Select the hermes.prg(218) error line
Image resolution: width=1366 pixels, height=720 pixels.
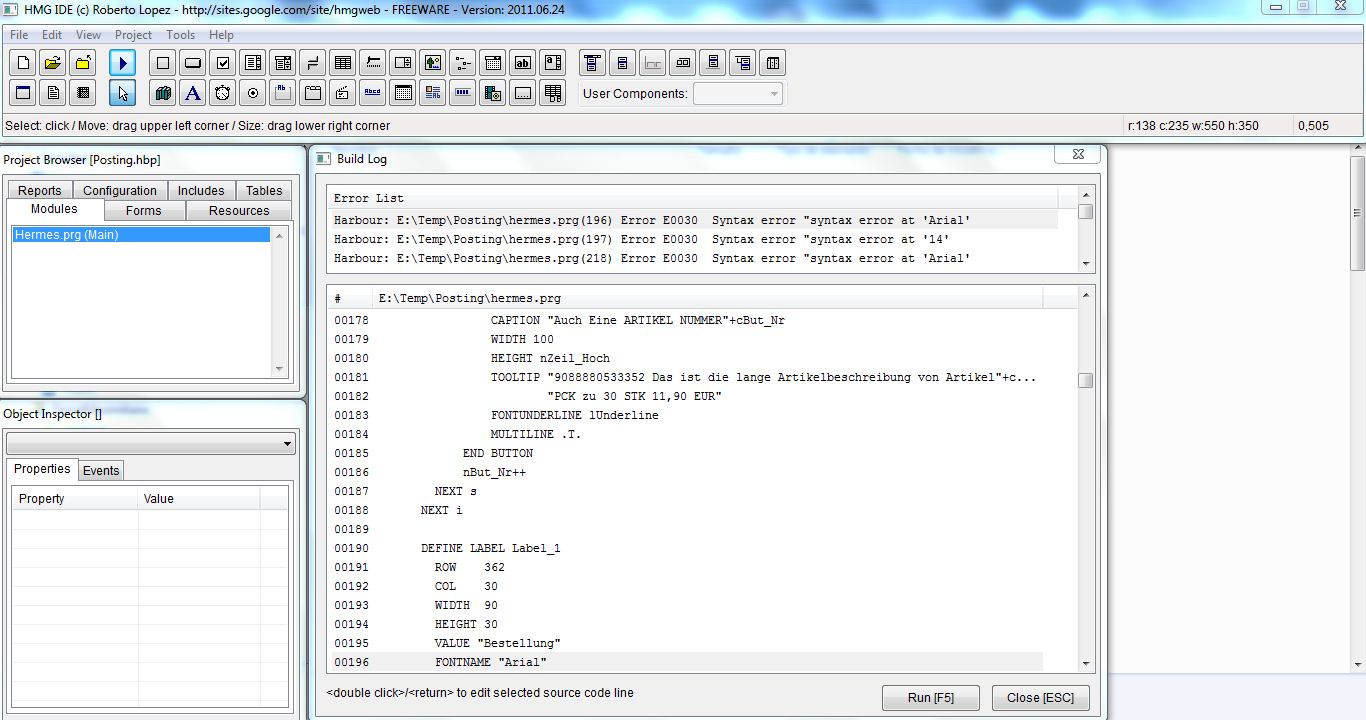click(695, 258)
